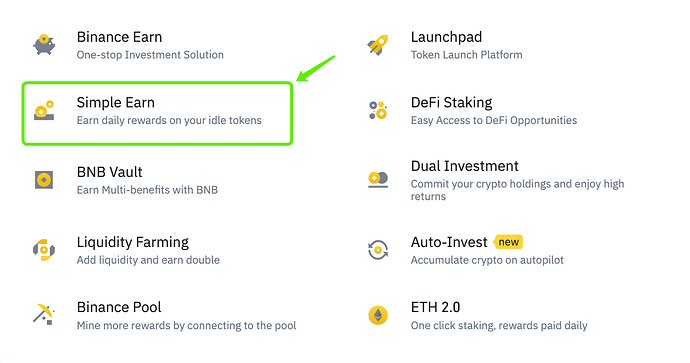Click the DeFi Staking icon
The width and height of the screenshot is (690, 363).
[378, 110]
